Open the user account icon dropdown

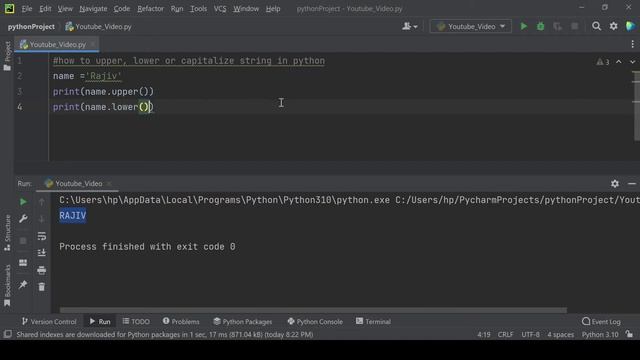tap(410, 27)
